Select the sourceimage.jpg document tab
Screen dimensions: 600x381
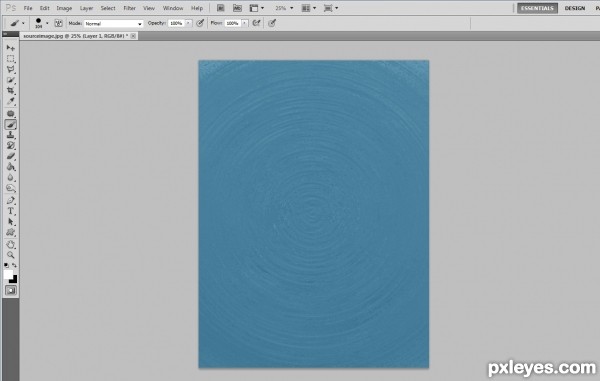coord(75,36)
